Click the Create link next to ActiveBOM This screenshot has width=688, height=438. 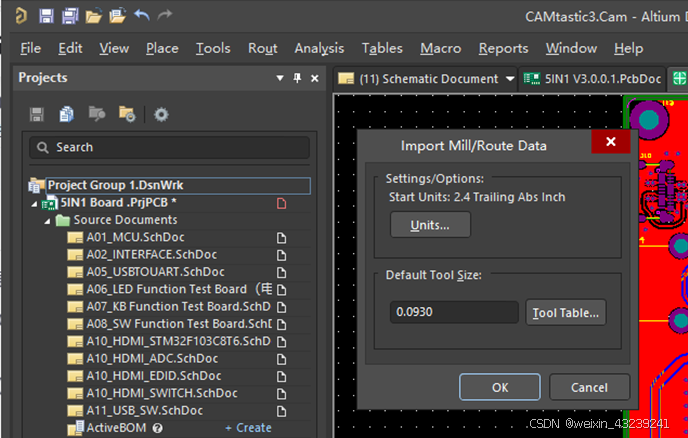[x=248, y=428]
